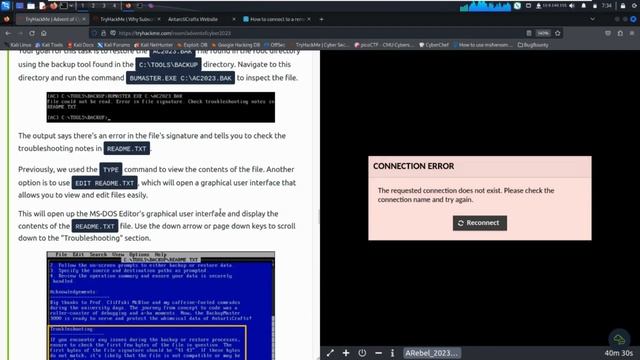Click the Reconnect button in connection error
640x360 pixels.
click(480, 223)
